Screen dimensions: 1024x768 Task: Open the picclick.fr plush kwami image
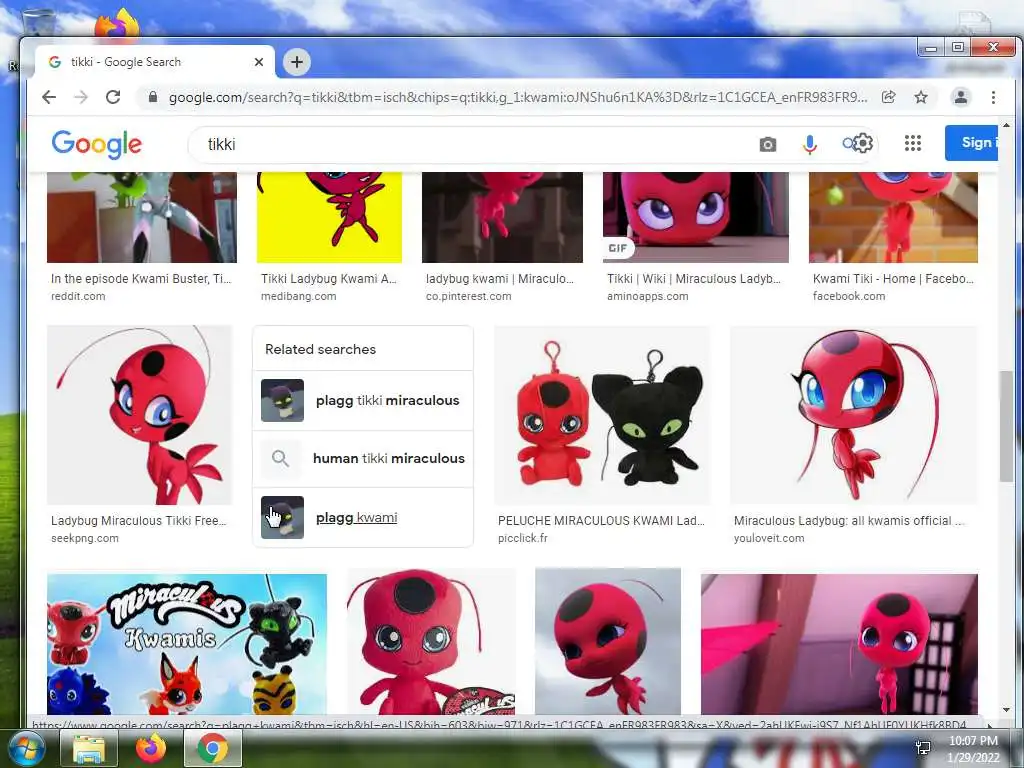click(601, 415)
